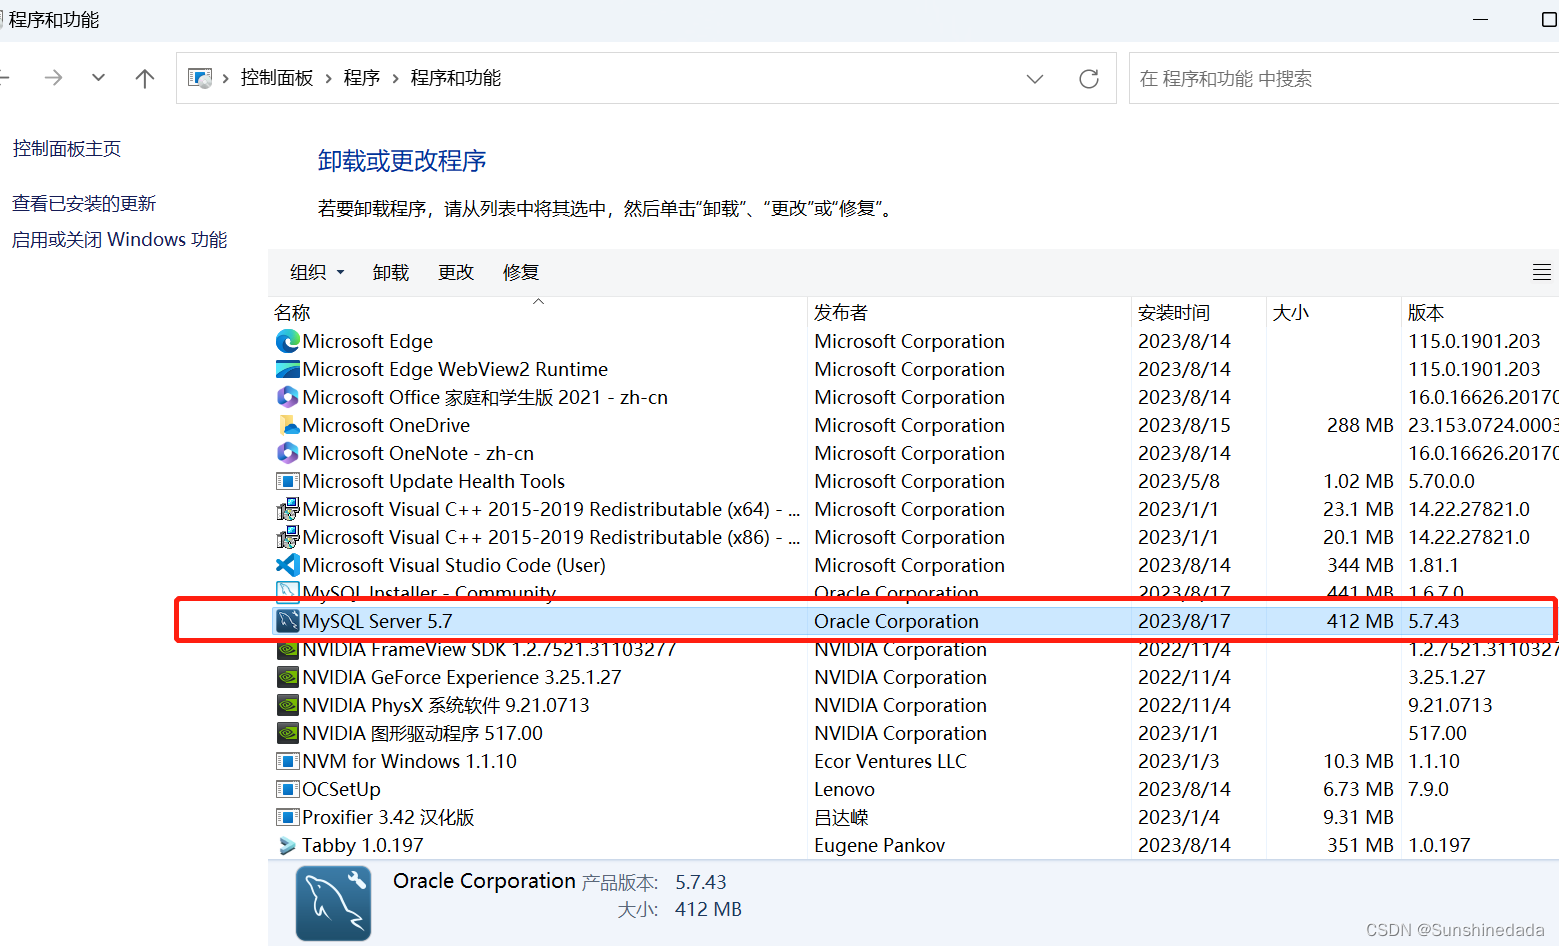Click the OCSetUp program icon

288,789
